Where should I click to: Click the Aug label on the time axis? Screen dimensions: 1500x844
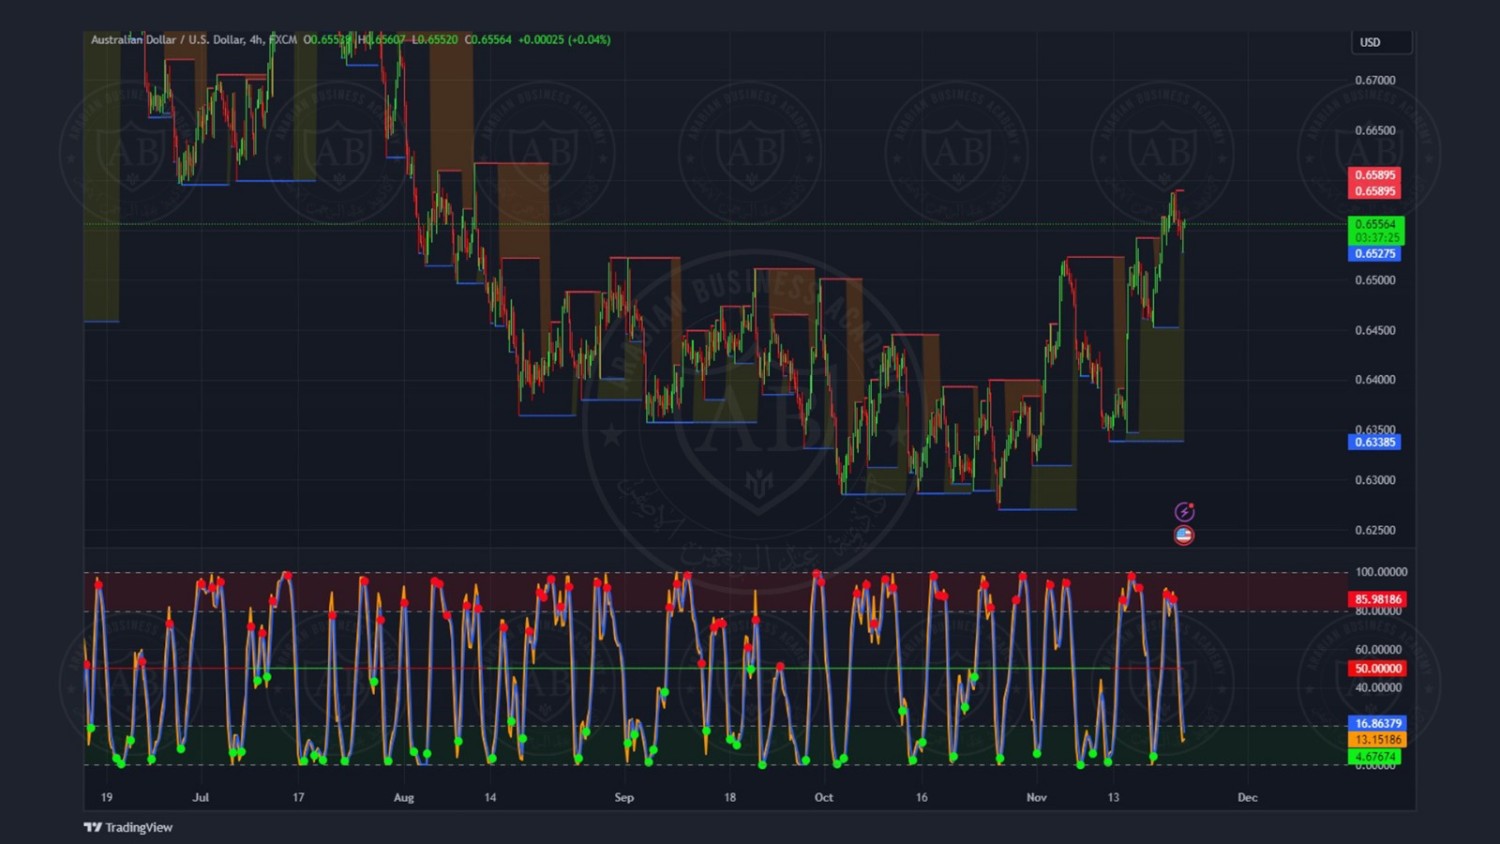tap(404, 797)
